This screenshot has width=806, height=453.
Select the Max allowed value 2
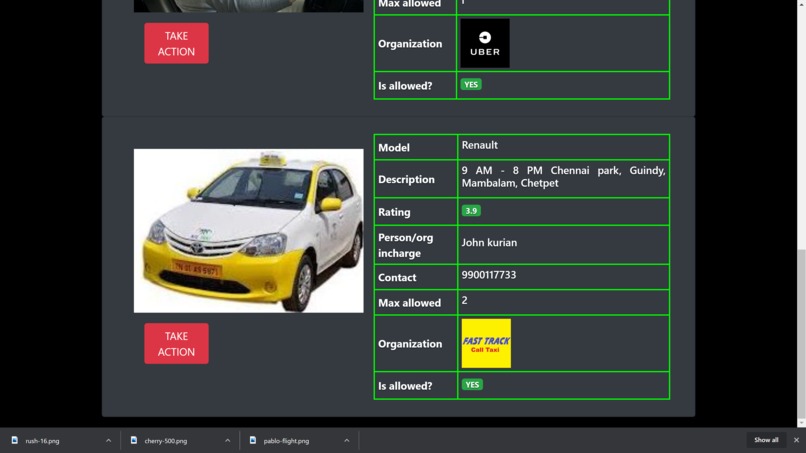464,300
